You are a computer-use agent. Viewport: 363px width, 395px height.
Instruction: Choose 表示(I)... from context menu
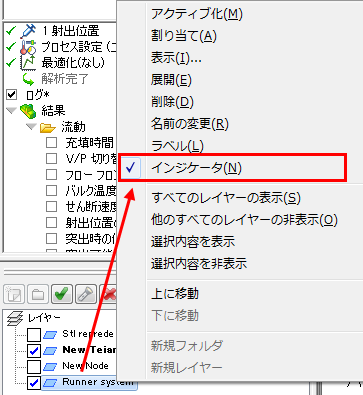176,58
